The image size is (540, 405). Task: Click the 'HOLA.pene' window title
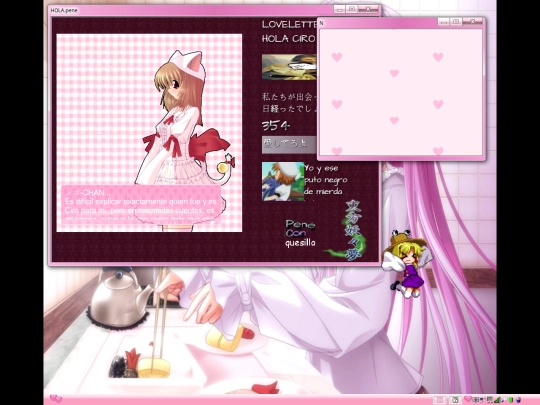pos(64,10)
